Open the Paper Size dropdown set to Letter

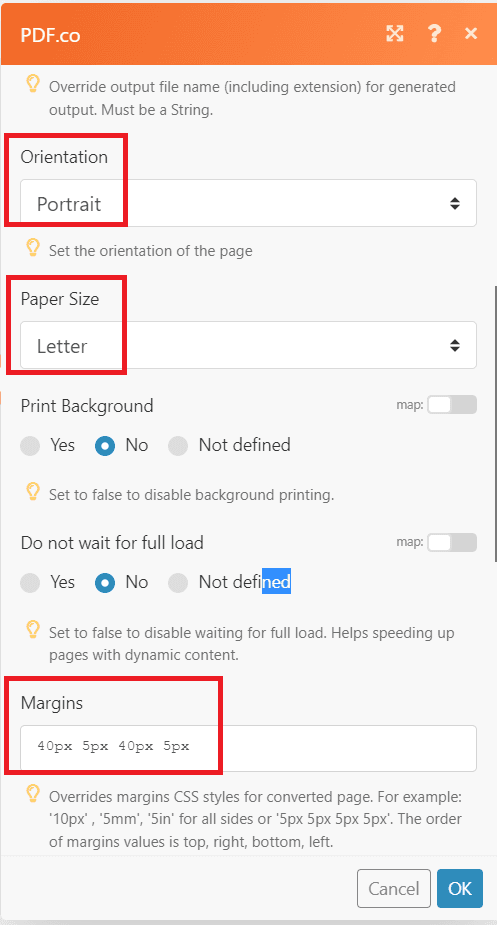tap(248, 345)
